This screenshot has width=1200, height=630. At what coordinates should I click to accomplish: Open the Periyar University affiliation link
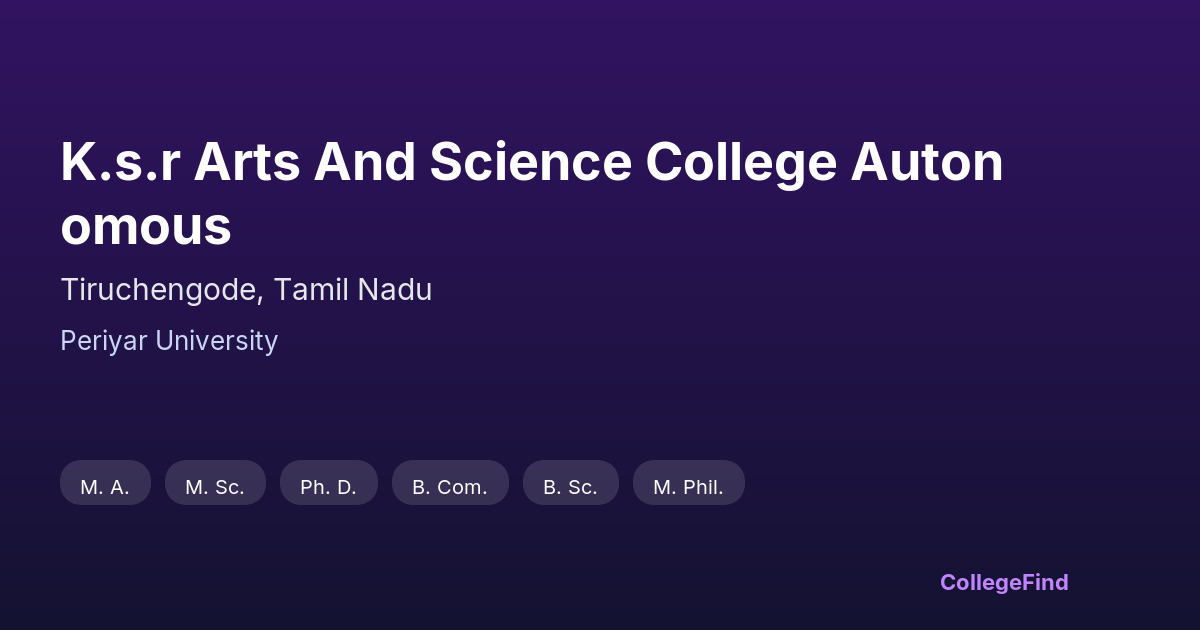tap(169, 341)
